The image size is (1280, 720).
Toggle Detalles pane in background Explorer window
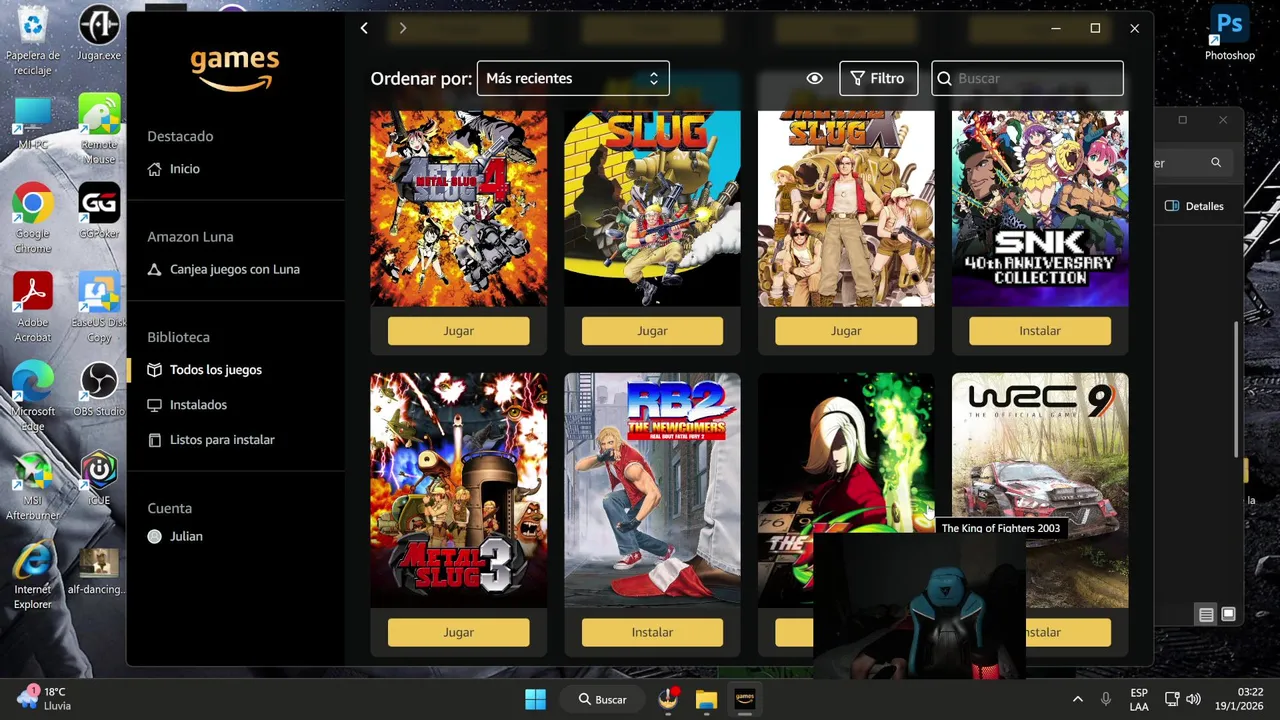[x=1194, y=206]
